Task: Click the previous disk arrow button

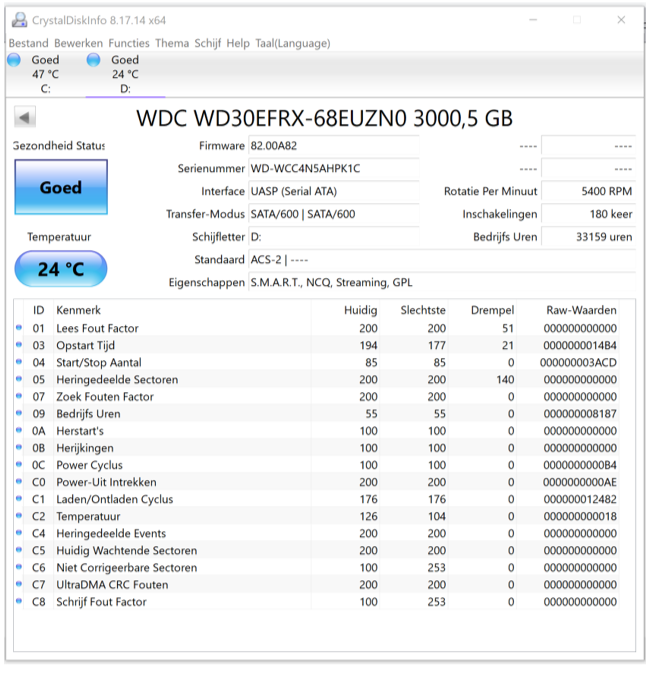Action: 25,117
